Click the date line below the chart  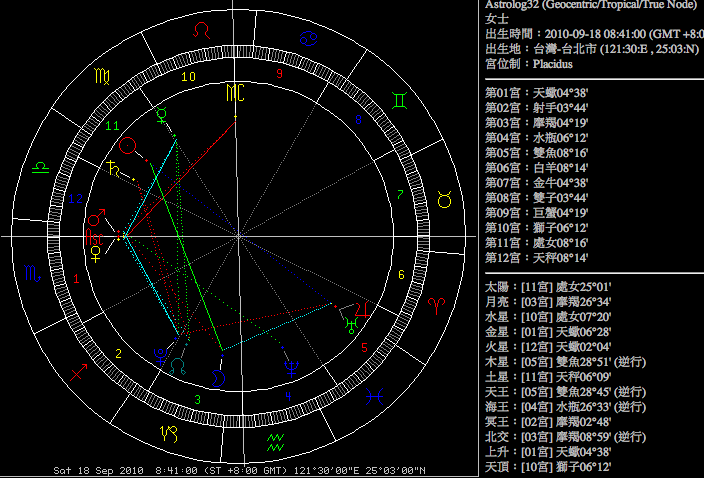(x=240, y=470)
